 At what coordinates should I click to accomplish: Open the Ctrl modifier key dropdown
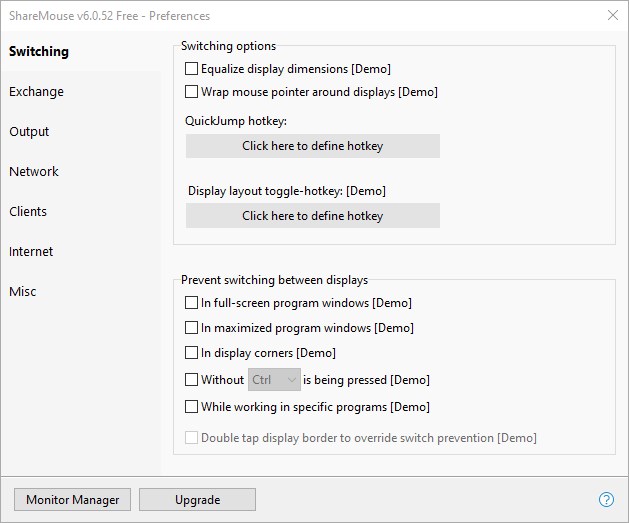[x=275, y=380]
